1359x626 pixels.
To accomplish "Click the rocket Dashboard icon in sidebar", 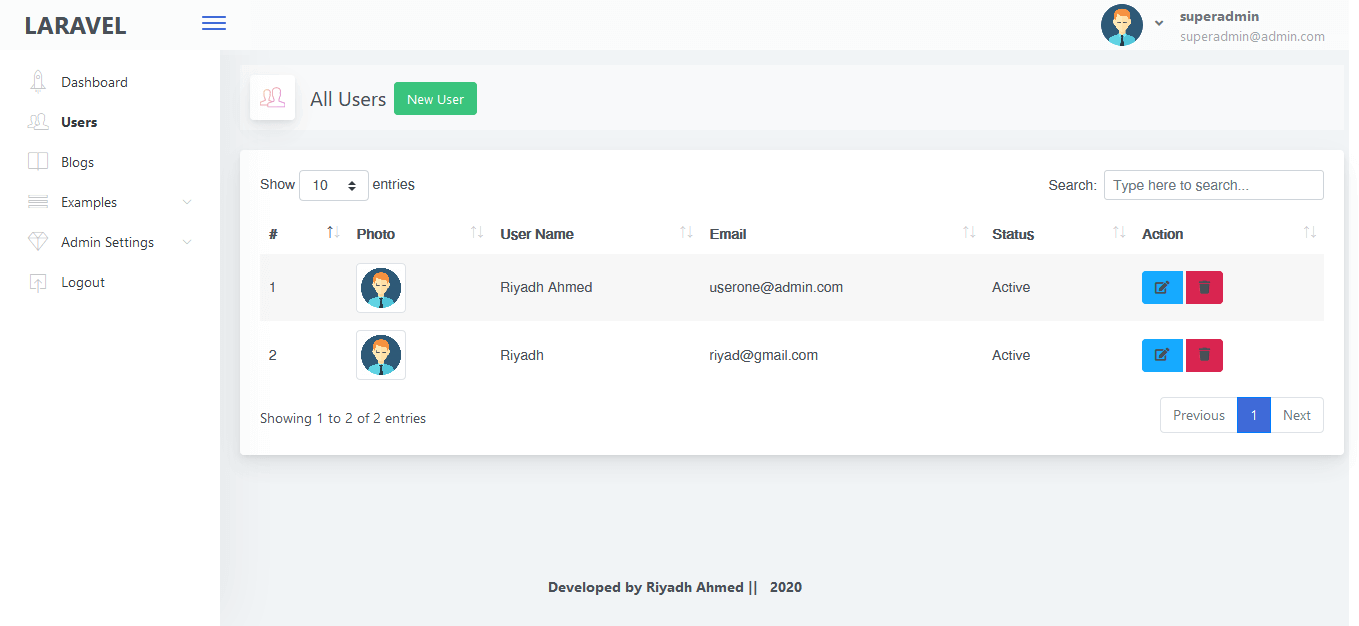I will point(38,82).
